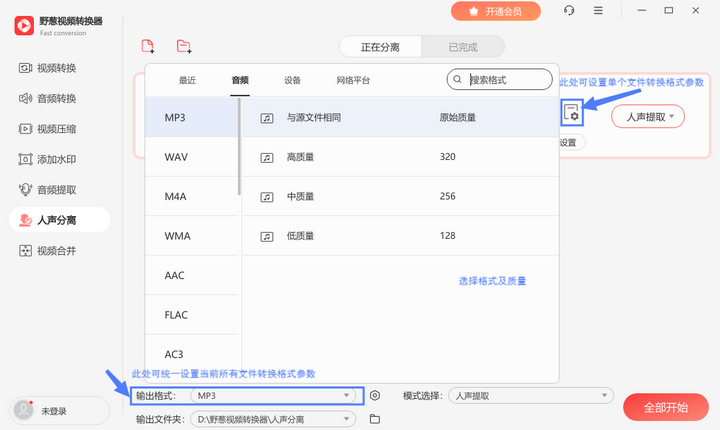This screenshot has width=720, height=430.
Task: Click format list scrollbar
Action: 239,147
